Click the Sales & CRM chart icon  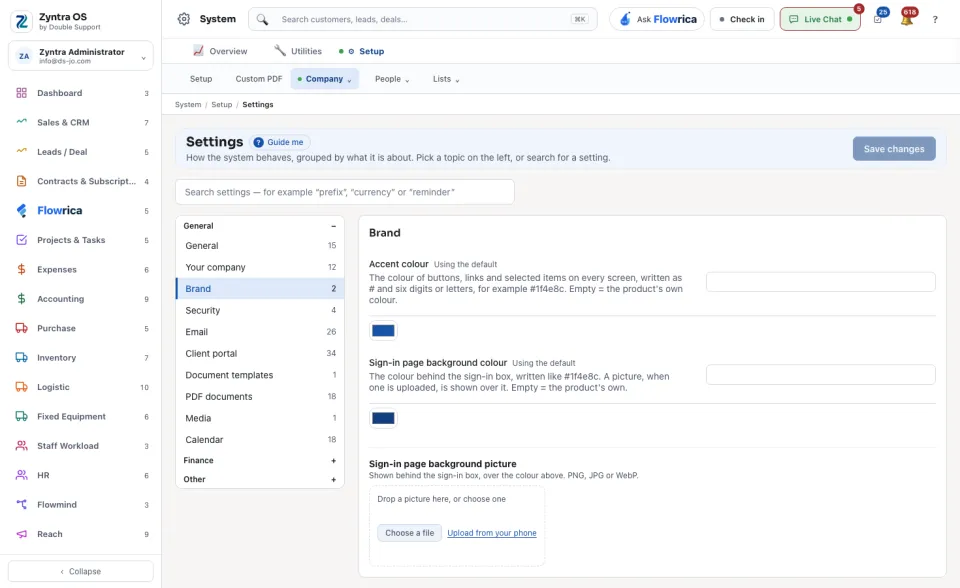point(21,122)
